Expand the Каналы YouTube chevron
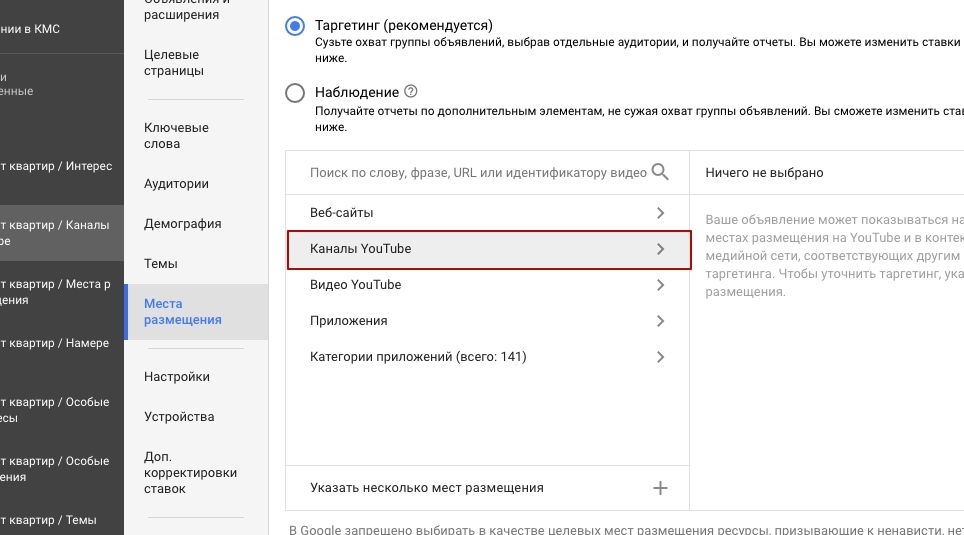This screenshot has height=535, width=964. 660,249
